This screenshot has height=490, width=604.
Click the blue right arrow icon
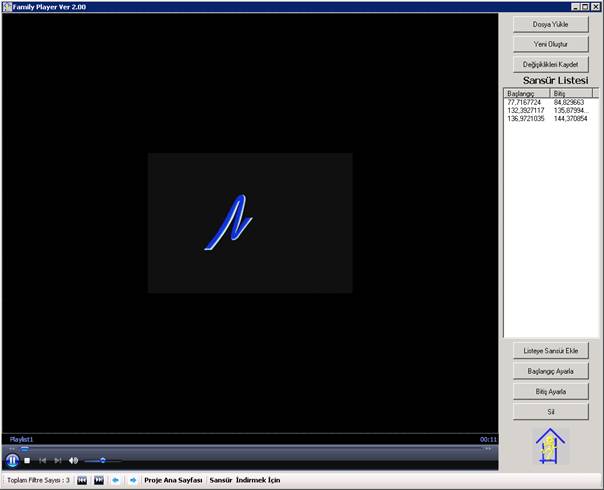(x=133, y=480)
